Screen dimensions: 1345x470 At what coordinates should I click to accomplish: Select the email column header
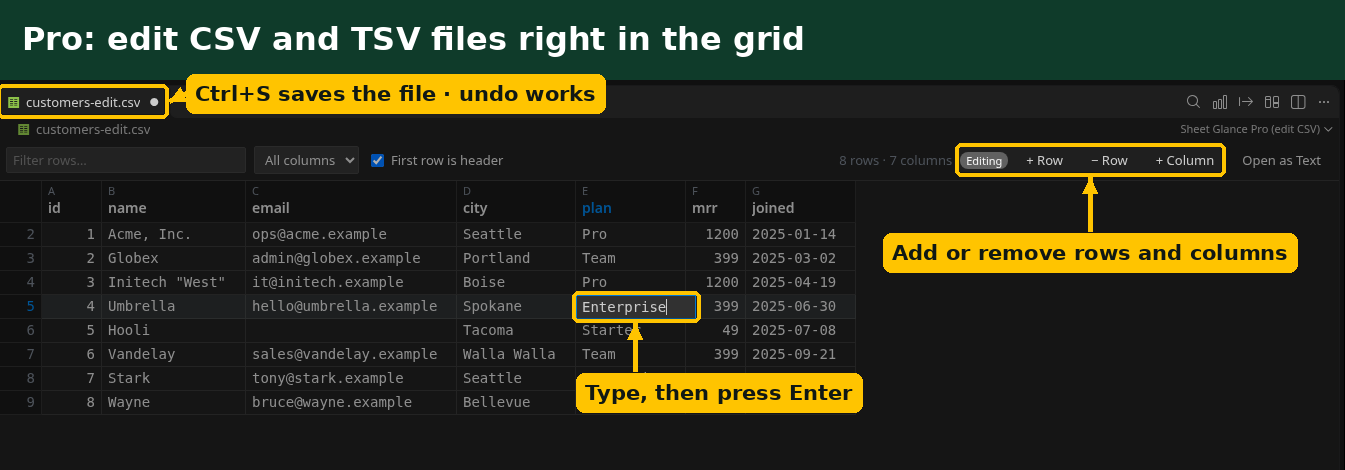click(x=350, y=201)
